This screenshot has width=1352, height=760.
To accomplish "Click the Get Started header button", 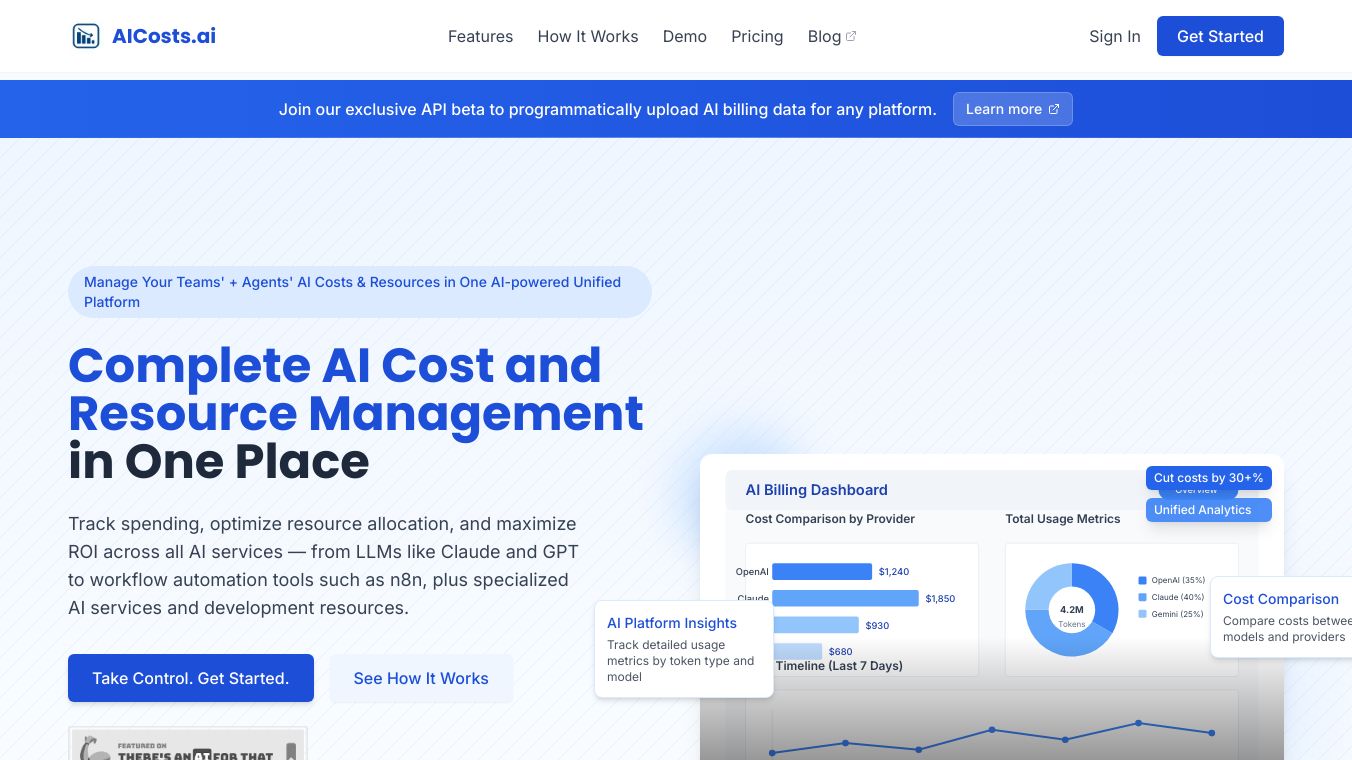I will (x=1220, y=36).
